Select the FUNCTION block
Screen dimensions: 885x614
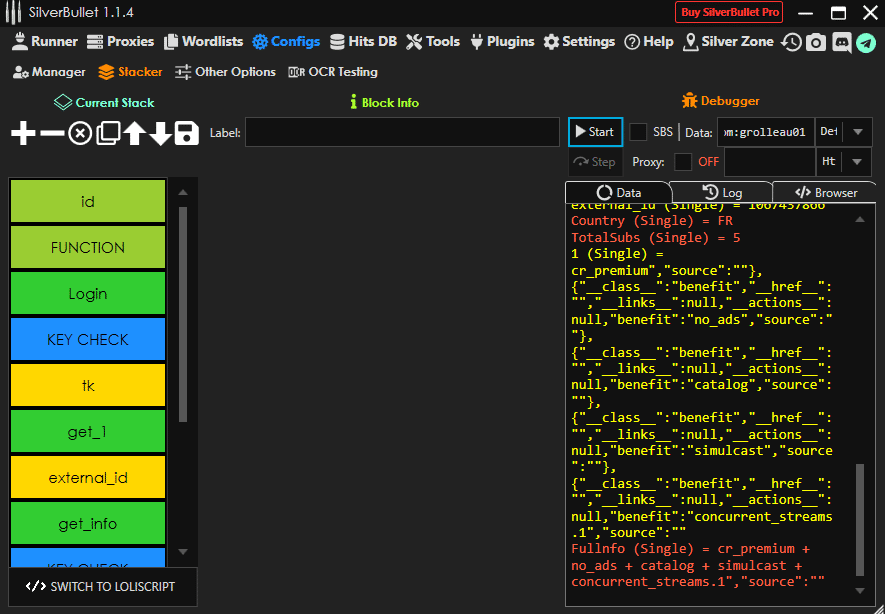(88, 247)
